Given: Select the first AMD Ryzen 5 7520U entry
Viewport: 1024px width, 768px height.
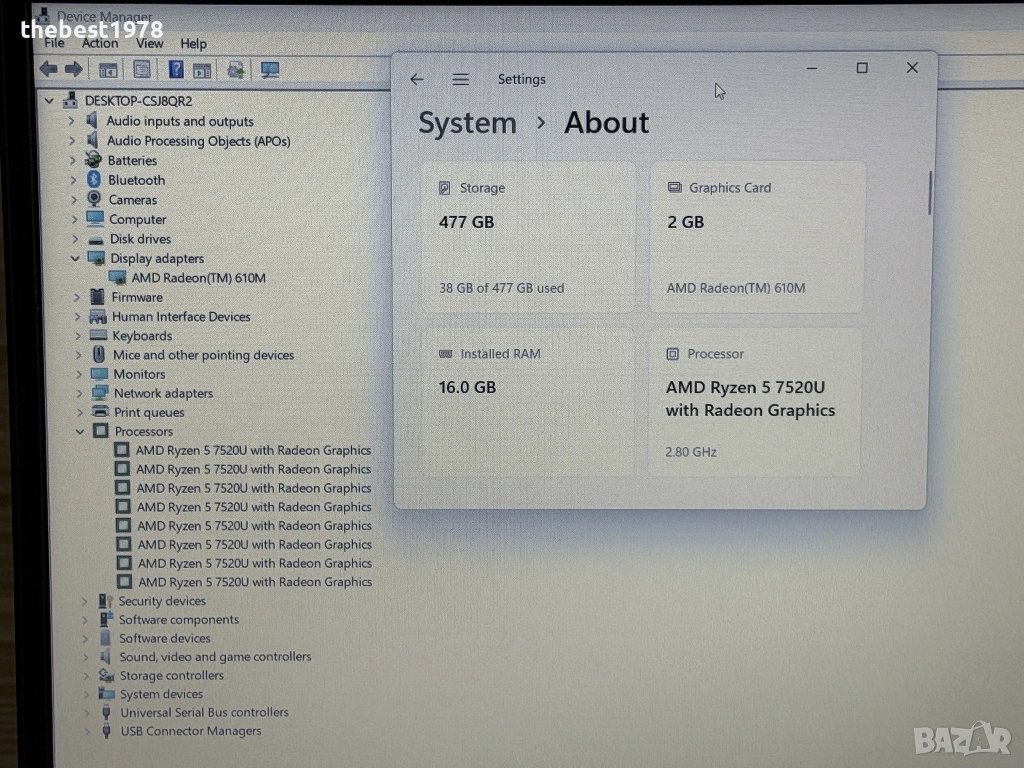Looking at the screenshot, I should (253, 450).
